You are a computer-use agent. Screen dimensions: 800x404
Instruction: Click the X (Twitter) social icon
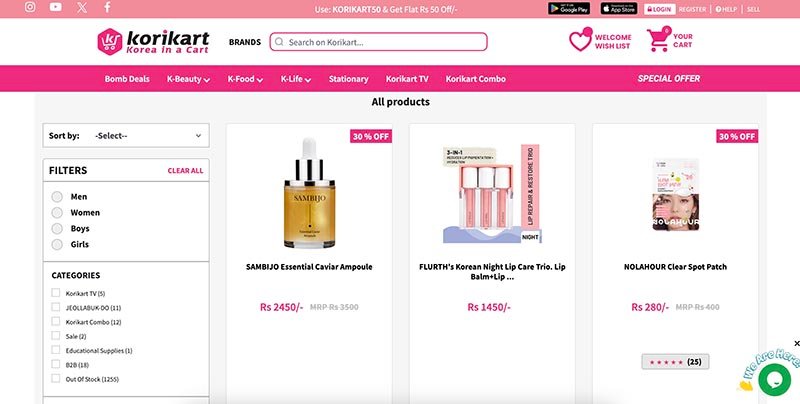tap(82, 8)
